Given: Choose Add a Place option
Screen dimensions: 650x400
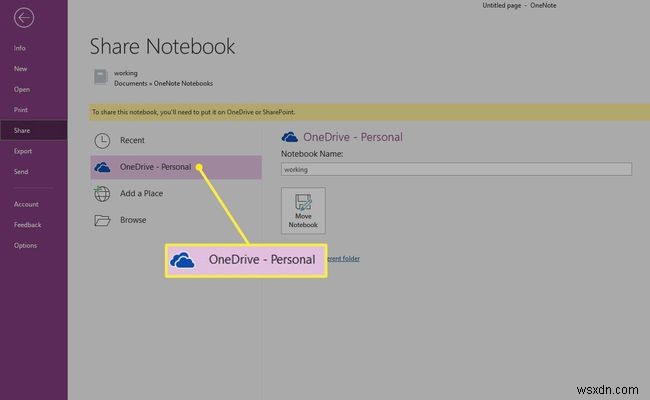Looking at the screenshot, I should click(x=176, y=194).
